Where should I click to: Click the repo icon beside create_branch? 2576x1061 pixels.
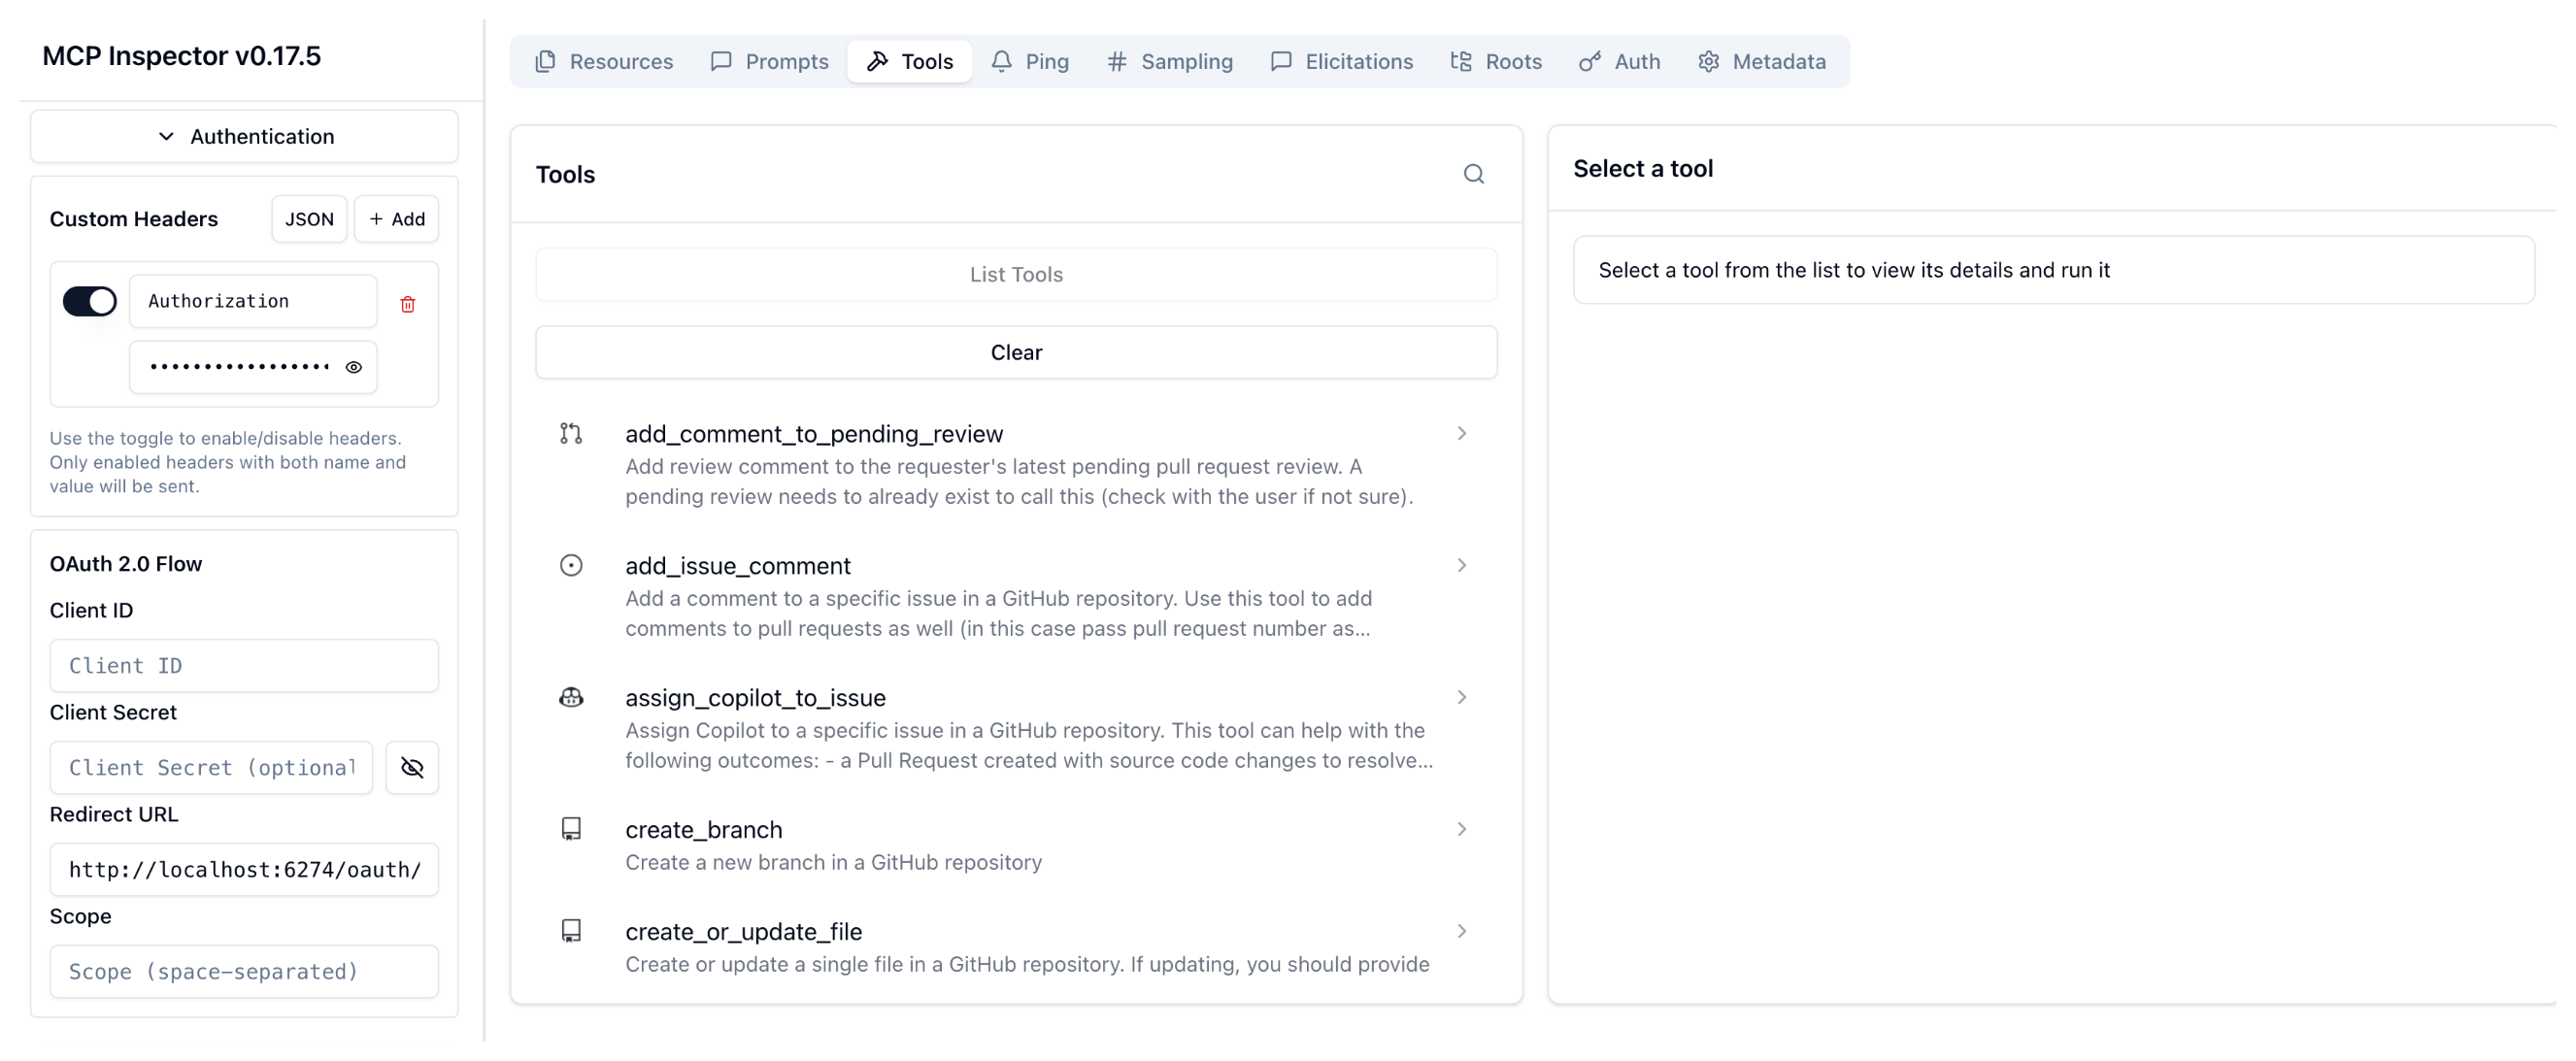571,829
